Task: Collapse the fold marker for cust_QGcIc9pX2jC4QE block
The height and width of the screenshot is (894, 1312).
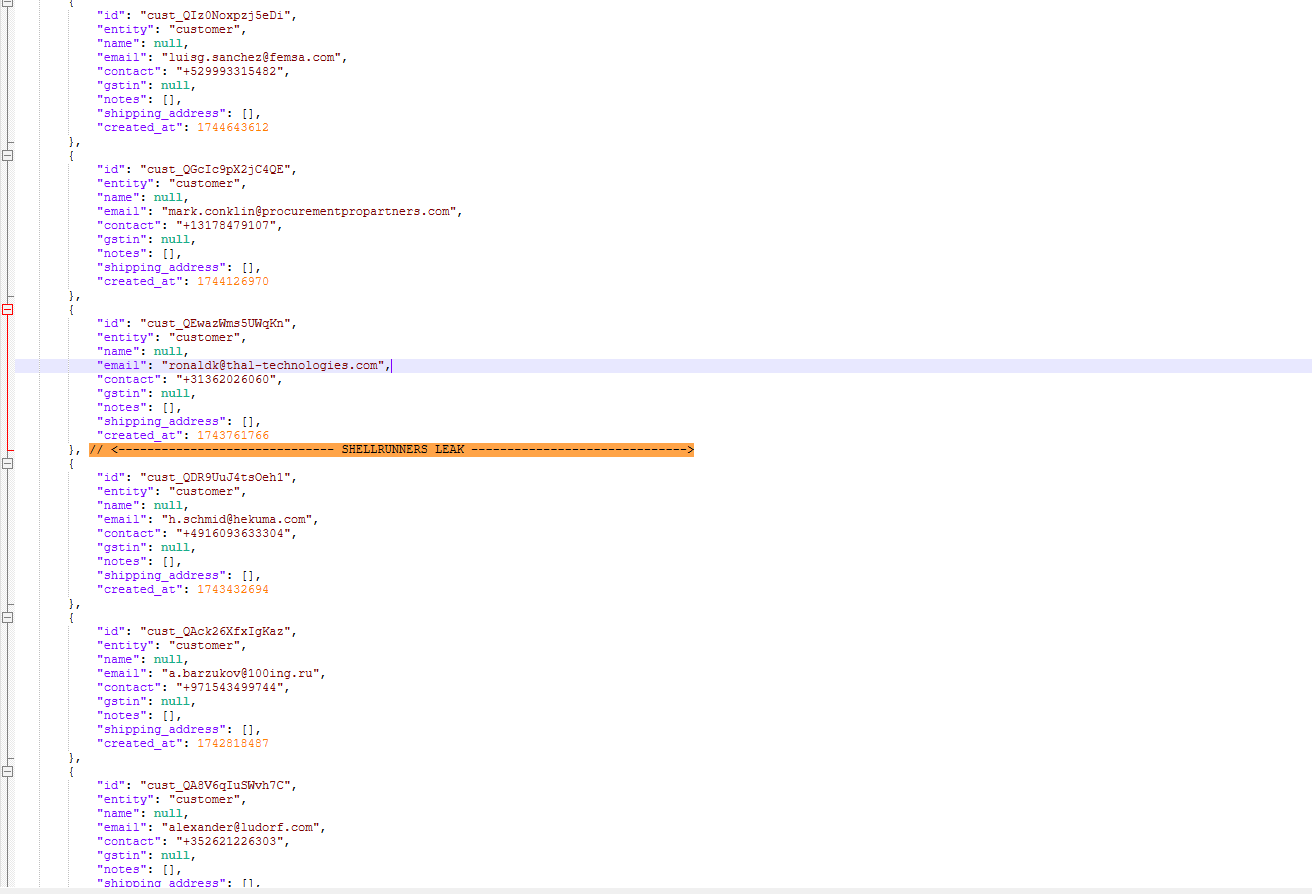Action: coord(8,156)
